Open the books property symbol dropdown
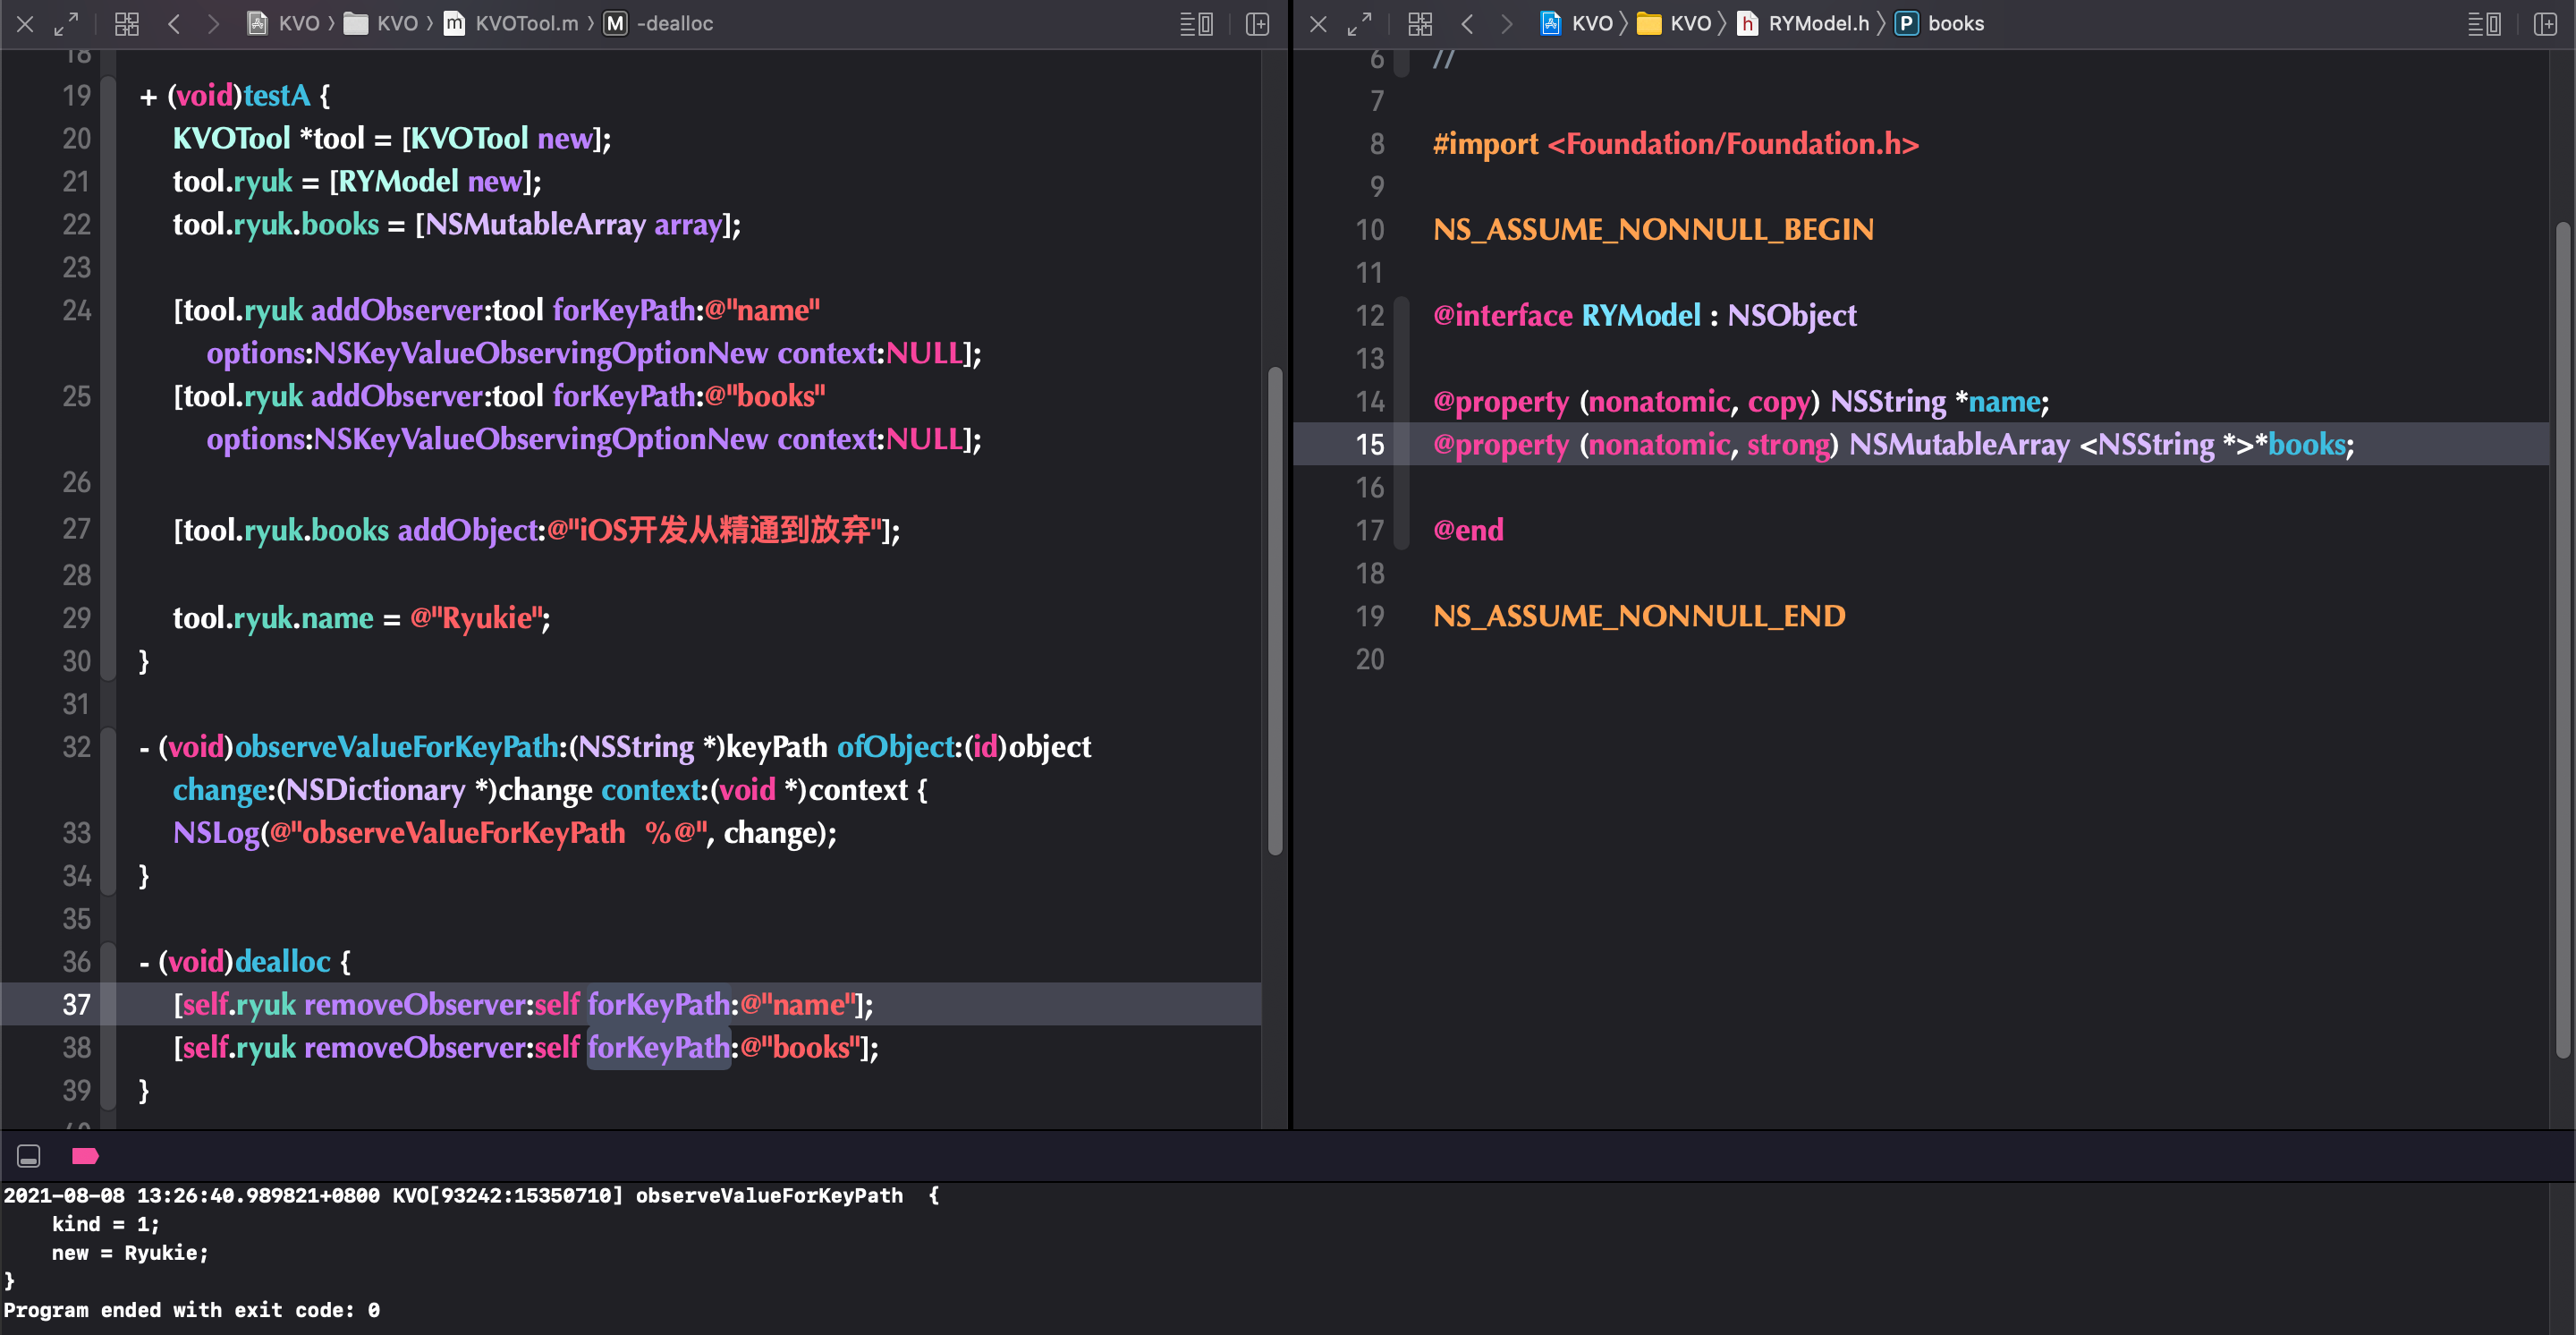Image resolution: width=2576 pixels, height=1335 pixels. 1940,23
